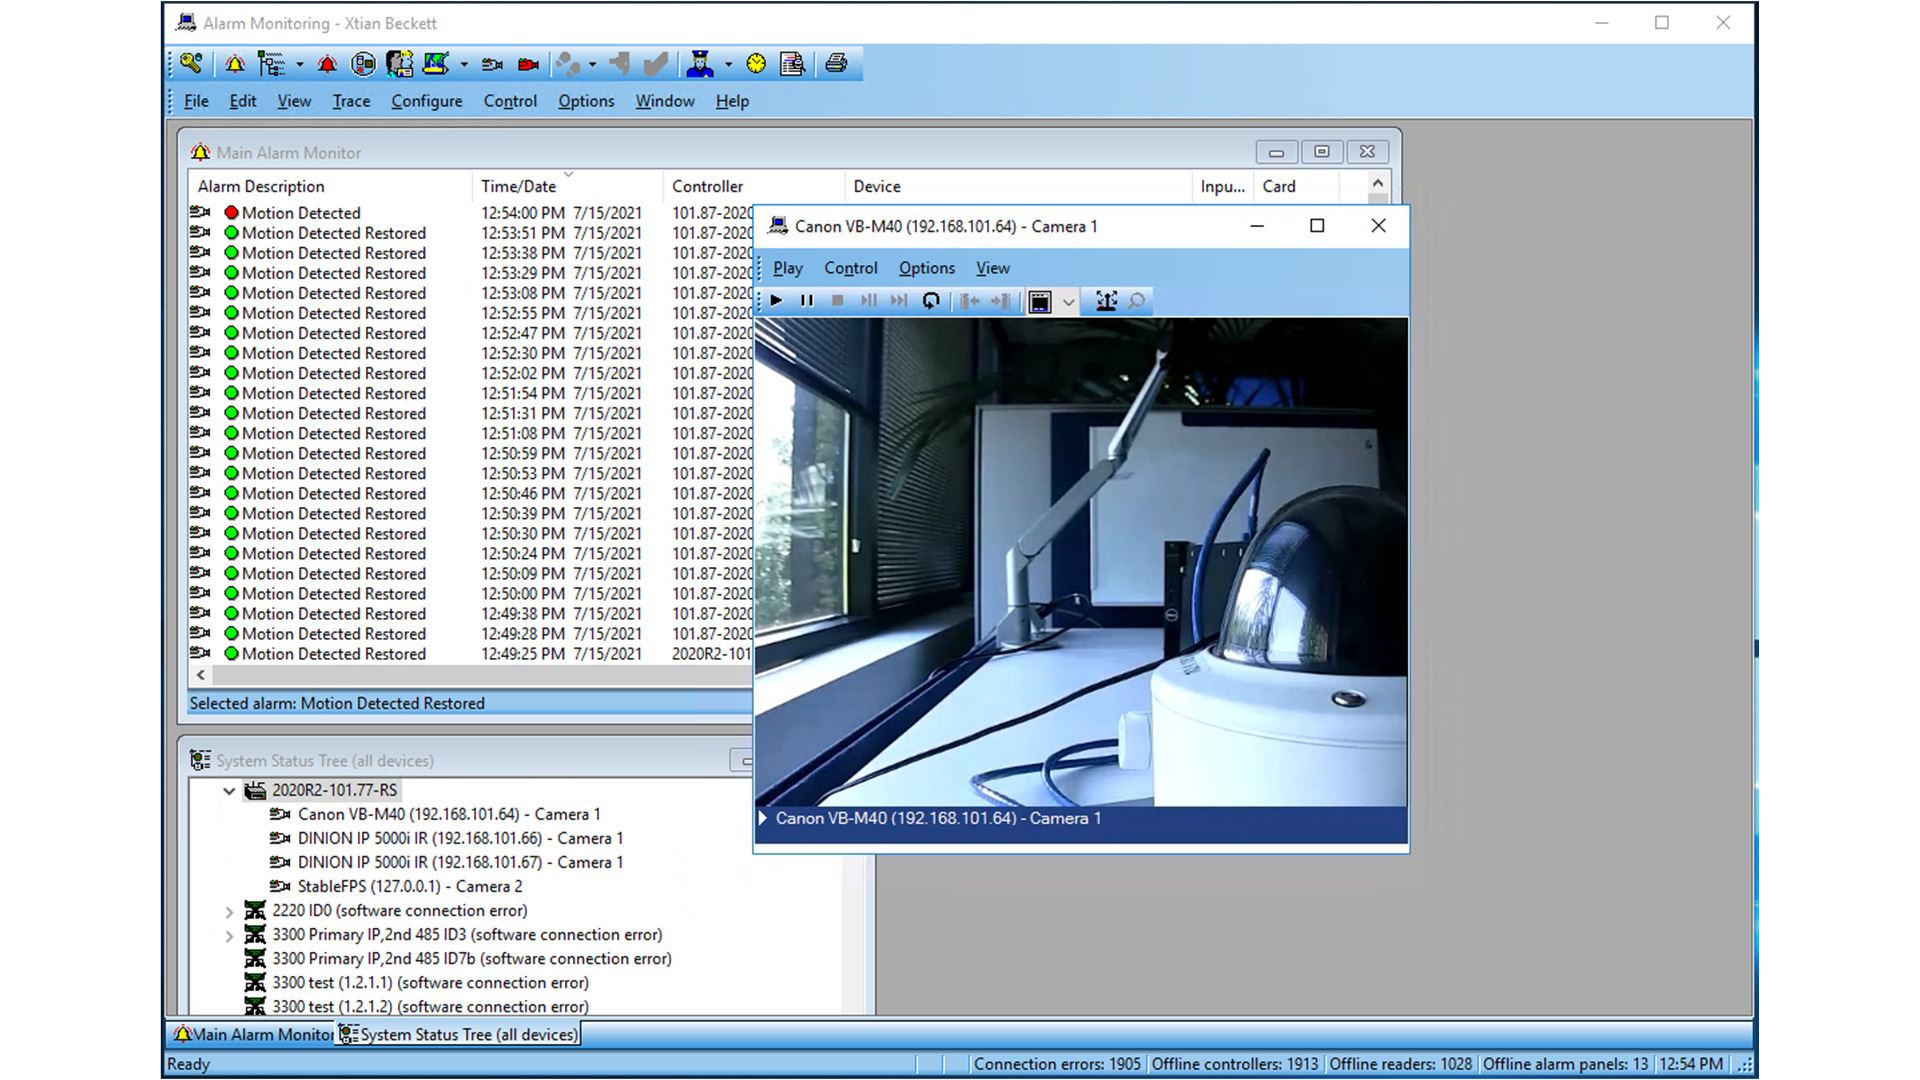1920x1080 pixels.
Task: Click the alarm list horizontal scroll-left arrow
Action: [201, 675]
